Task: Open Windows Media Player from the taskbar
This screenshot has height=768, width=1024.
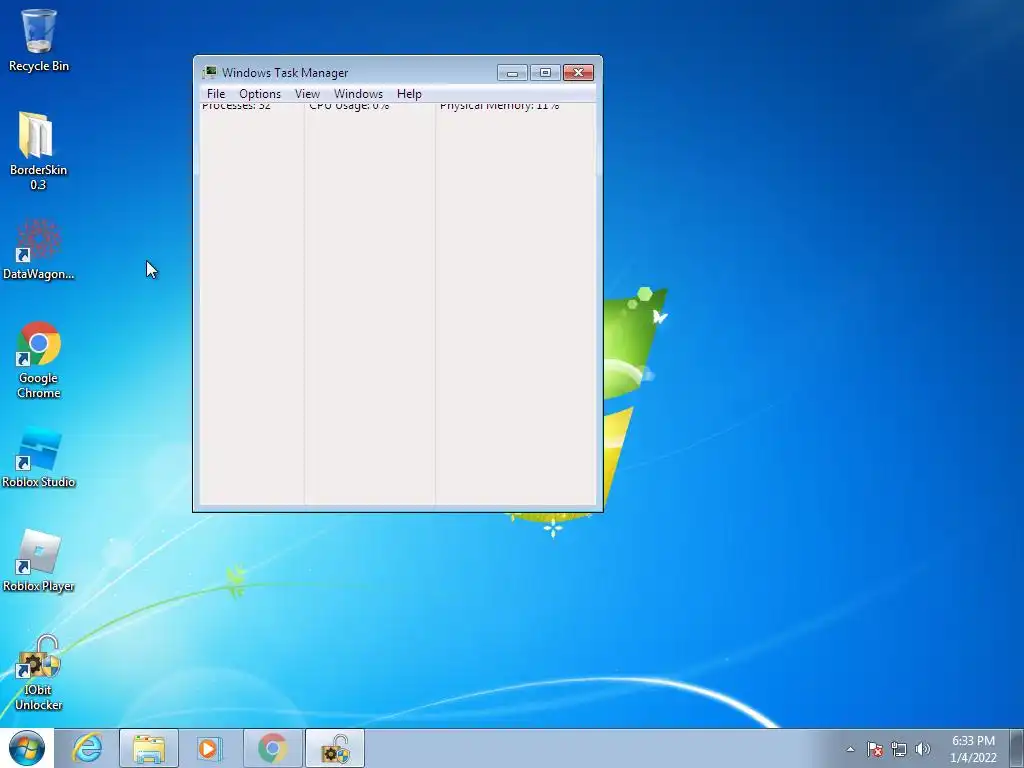Action: point(210,748)
